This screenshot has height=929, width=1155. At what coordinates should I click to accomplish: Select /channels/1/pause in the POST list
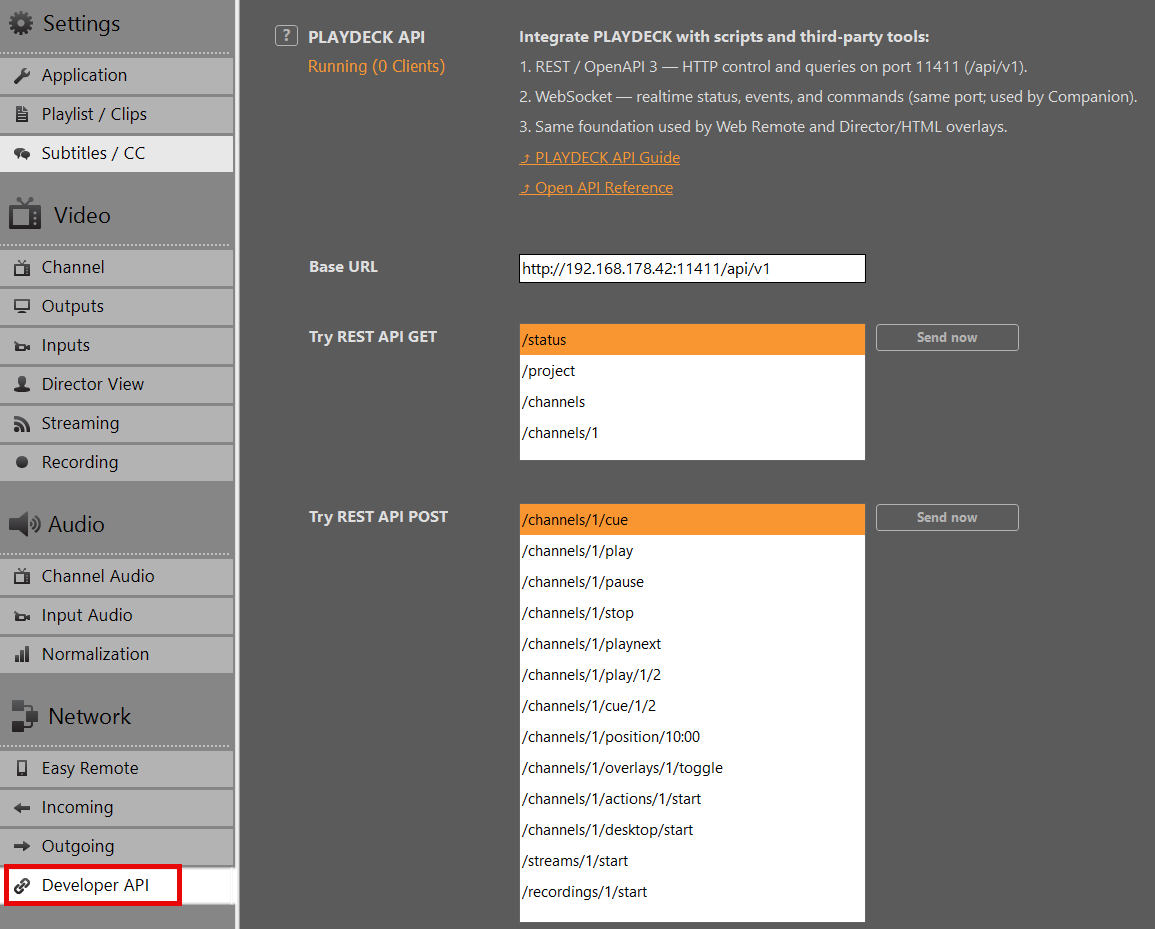click(x=692, y=581)
